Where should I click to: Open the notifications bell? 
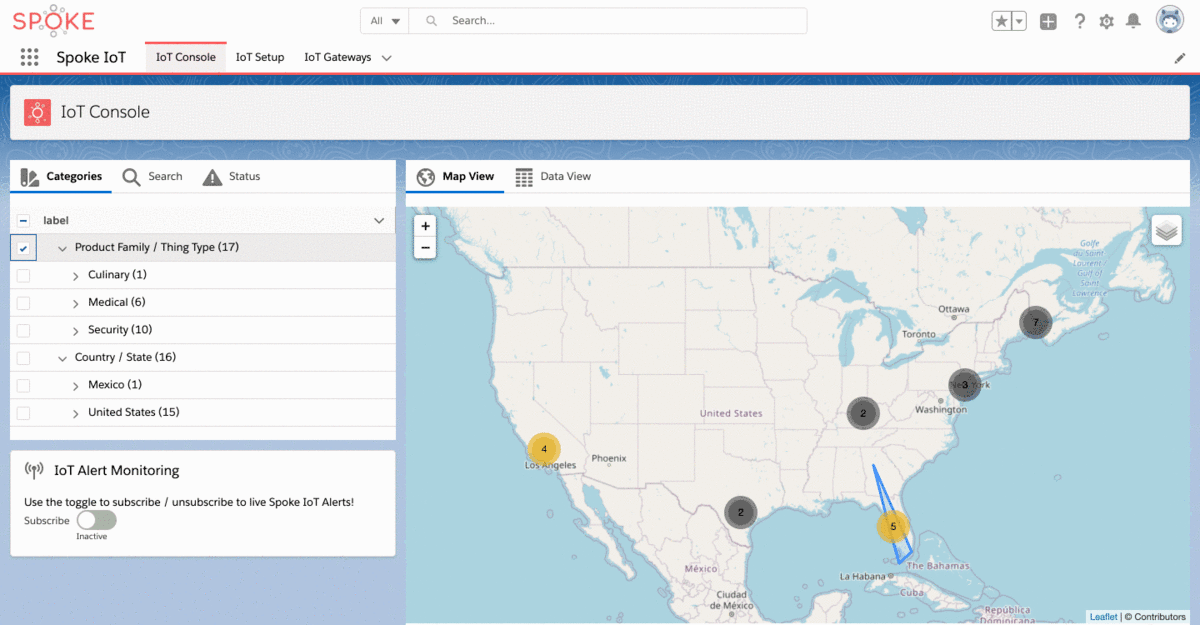(x=1134, y=21)
